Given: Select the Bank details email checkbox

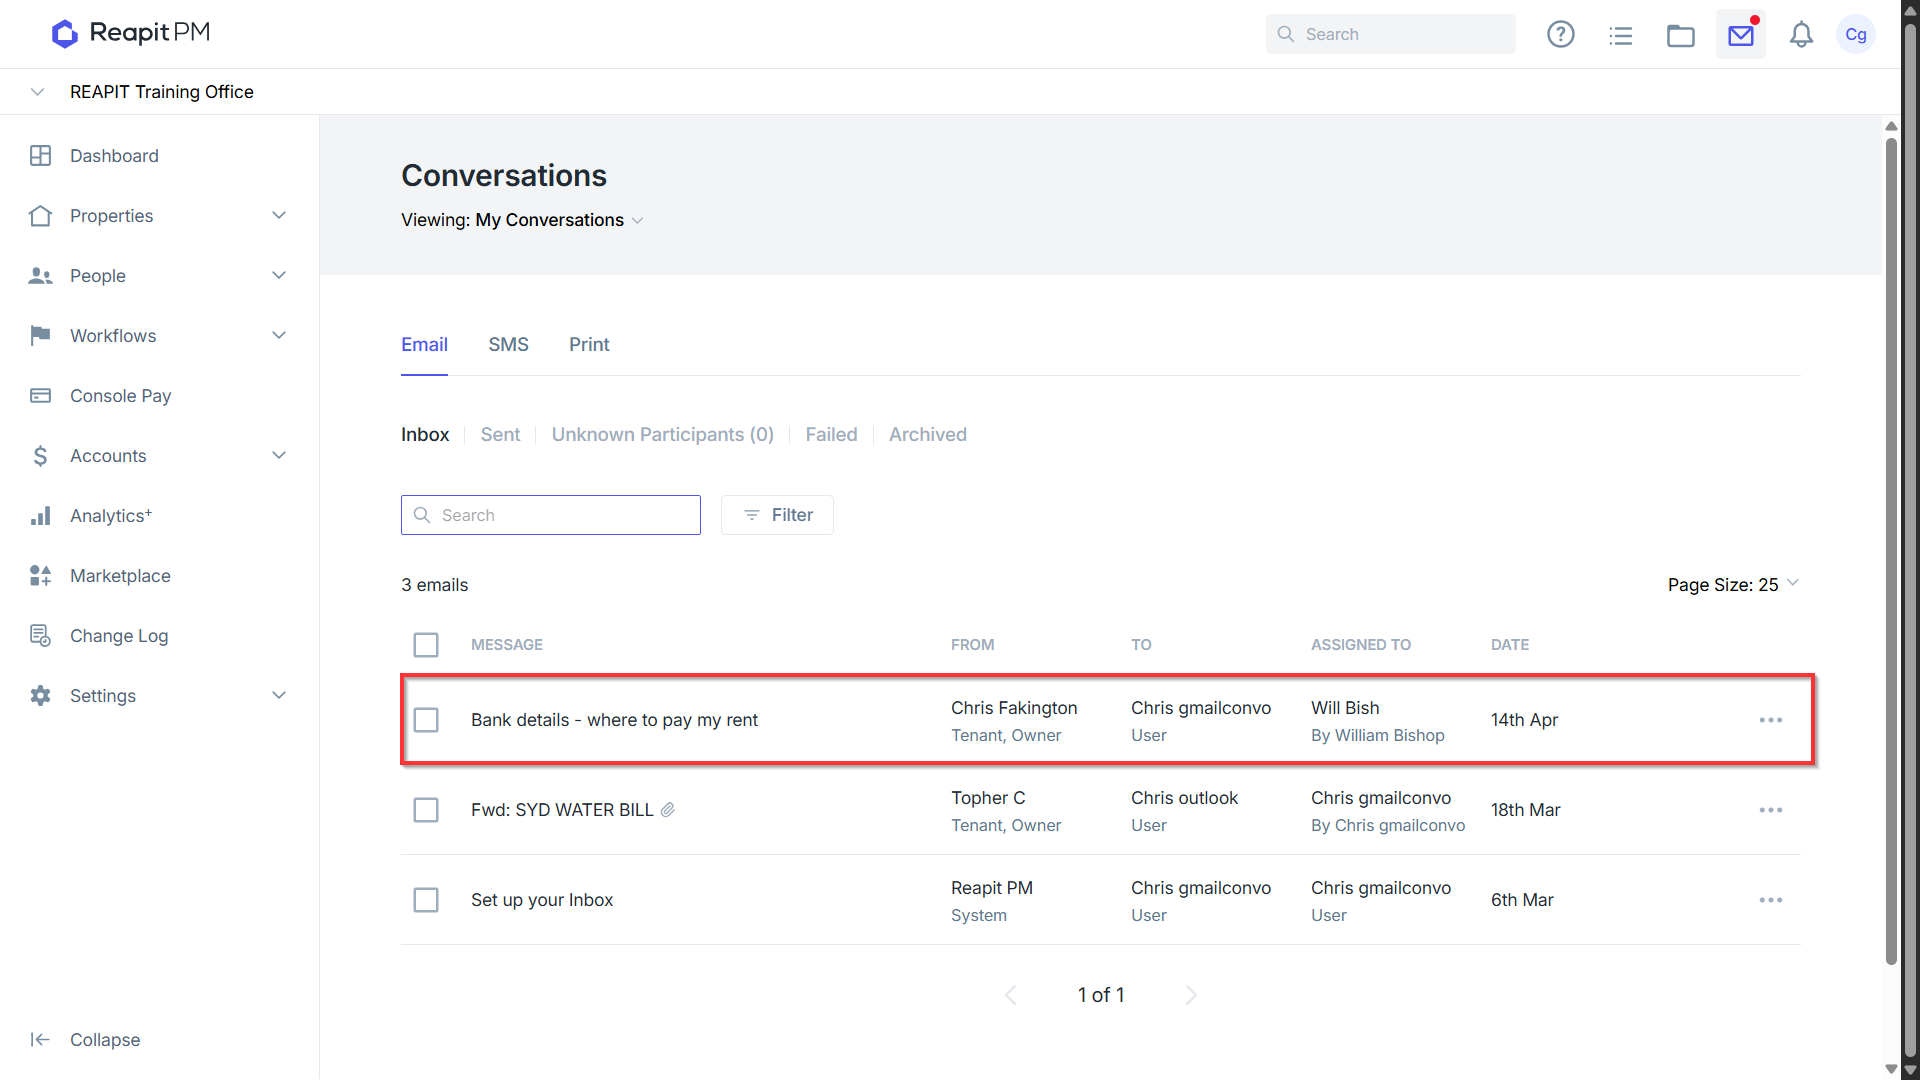Looking at the screenshot, I should pos(426,720).
